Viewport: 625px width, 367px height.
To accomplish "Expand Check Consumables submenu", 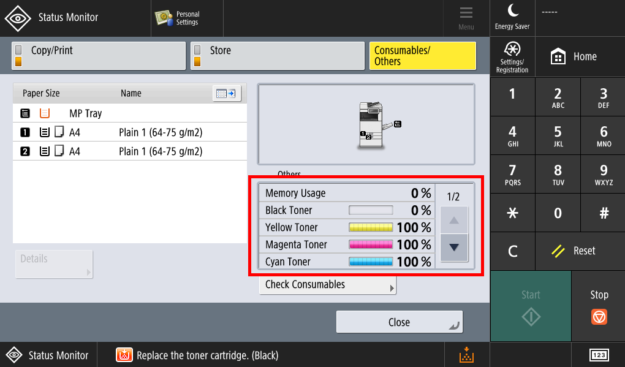I will click(x=328, y=285).
